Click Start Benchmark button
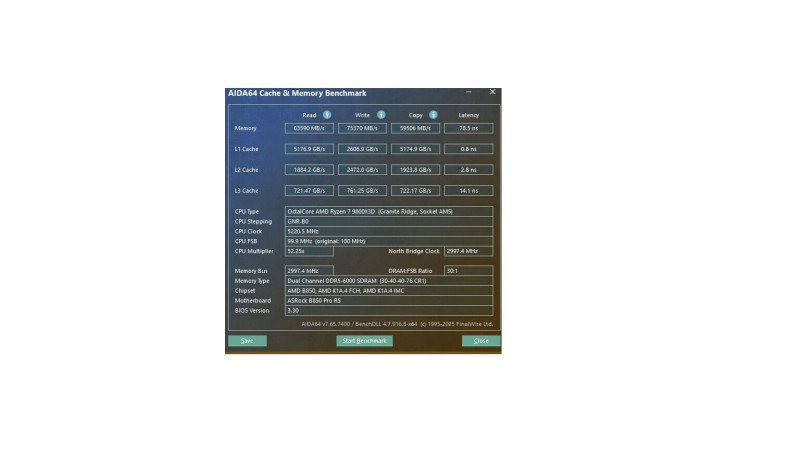800x450 pixels. pyautogui.click(x=364, y=341)
